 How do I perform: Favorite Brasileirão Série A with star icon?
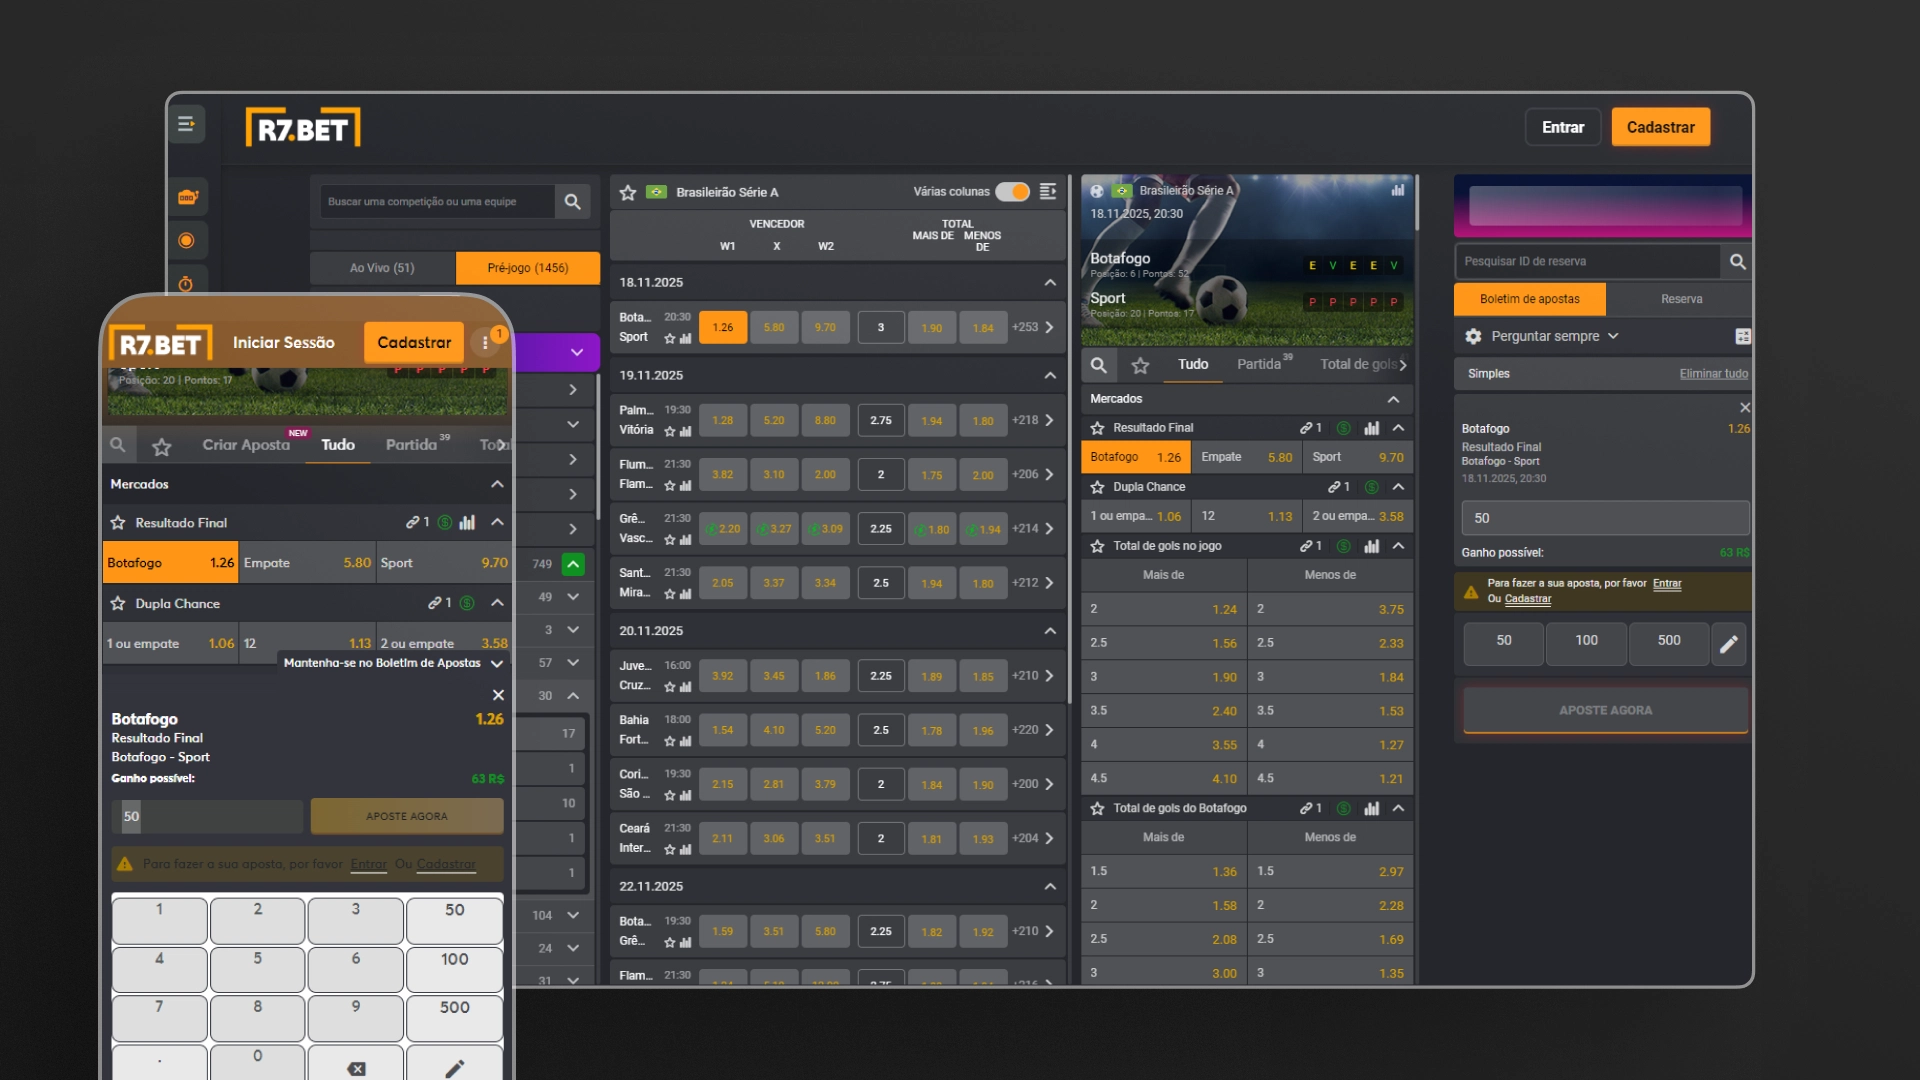point(628,192)
